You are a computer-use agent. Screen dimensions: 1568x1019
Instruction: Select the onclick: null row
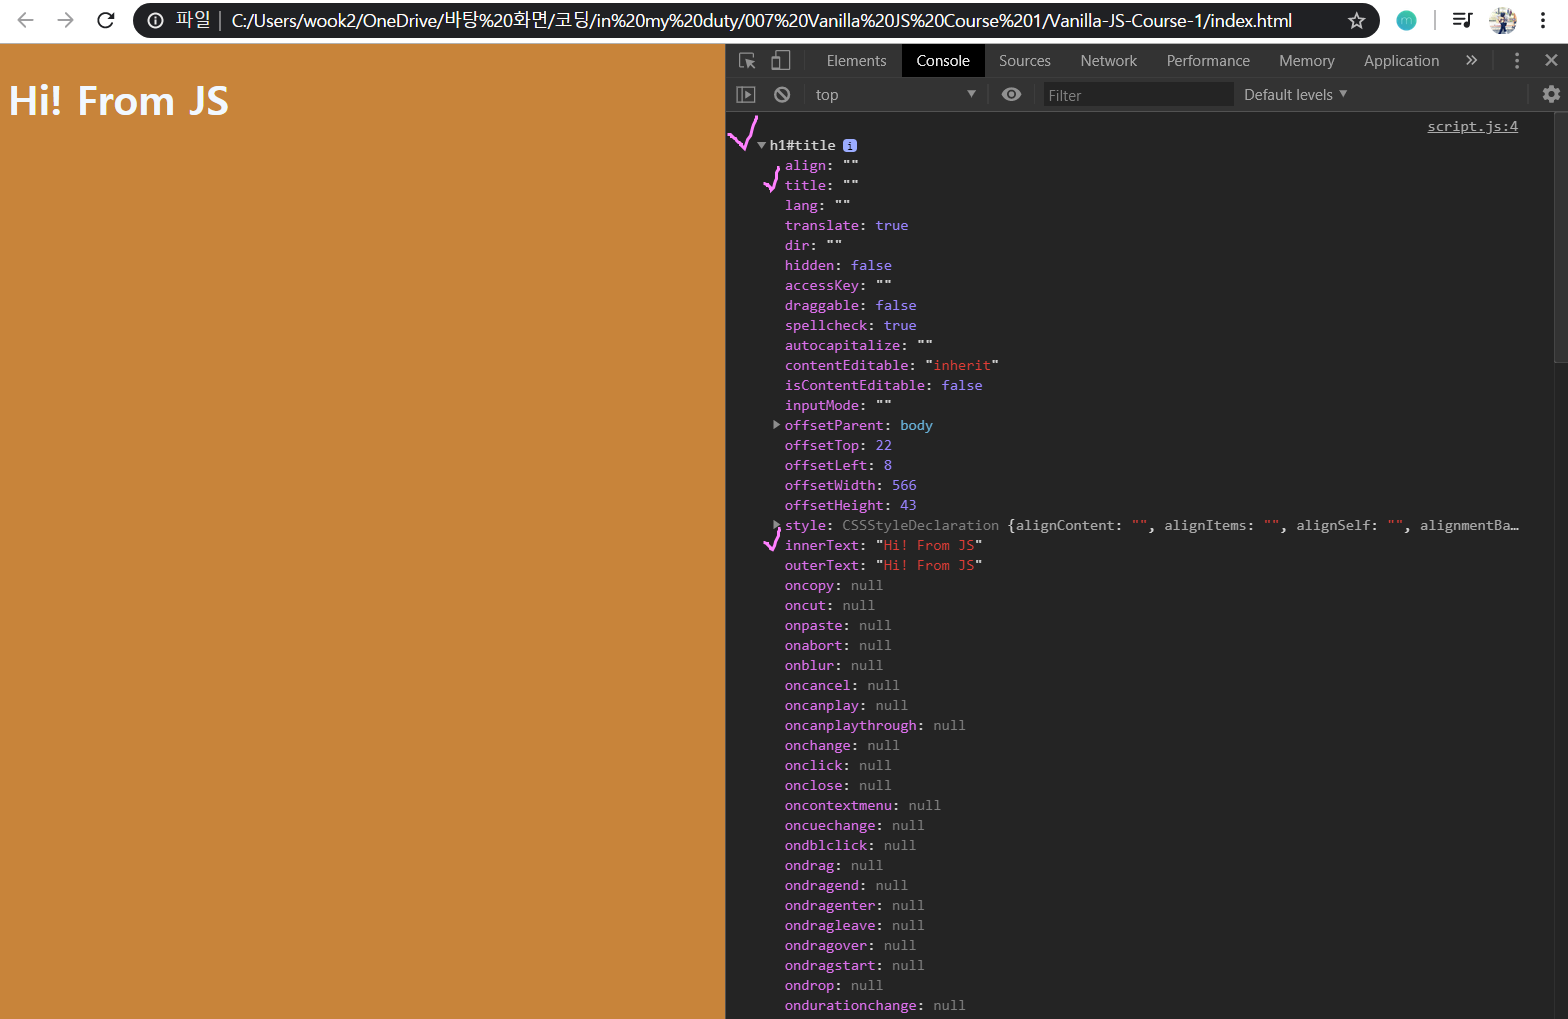(837, 765)
